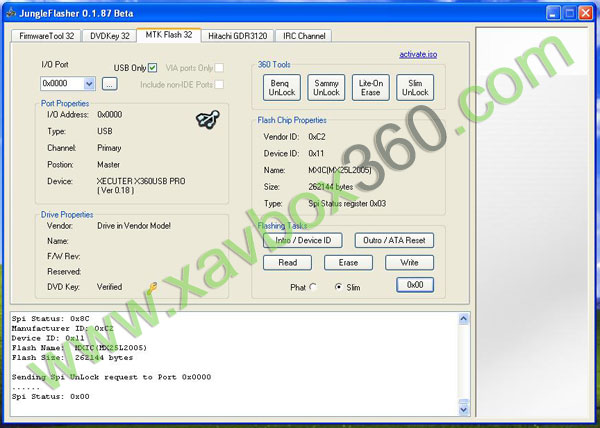Screen dimensions: 600x428
Task: Click the 'XECUTER X360USB PRO' device text
Action: point(141,181)
